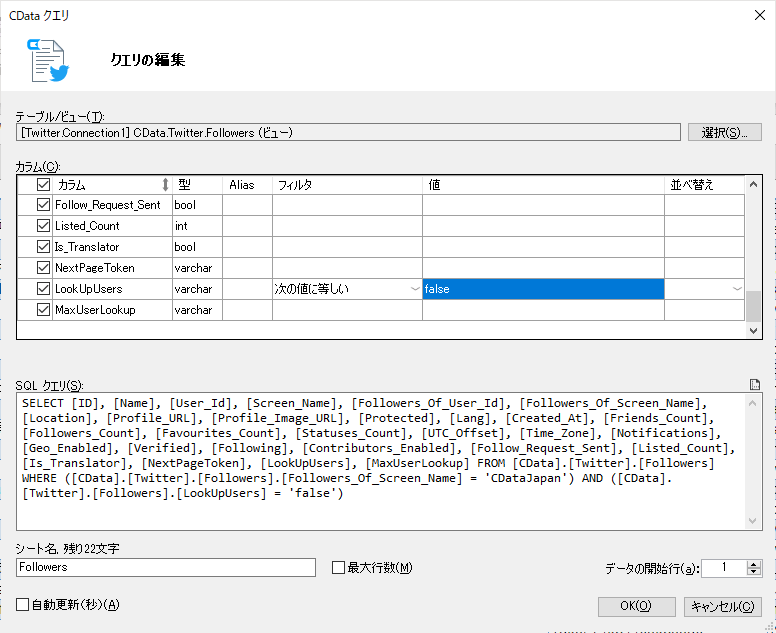Screen dimensions: 776x633
Task: Toggle the select-all columns header checkbox
Action: pos(44,185)
